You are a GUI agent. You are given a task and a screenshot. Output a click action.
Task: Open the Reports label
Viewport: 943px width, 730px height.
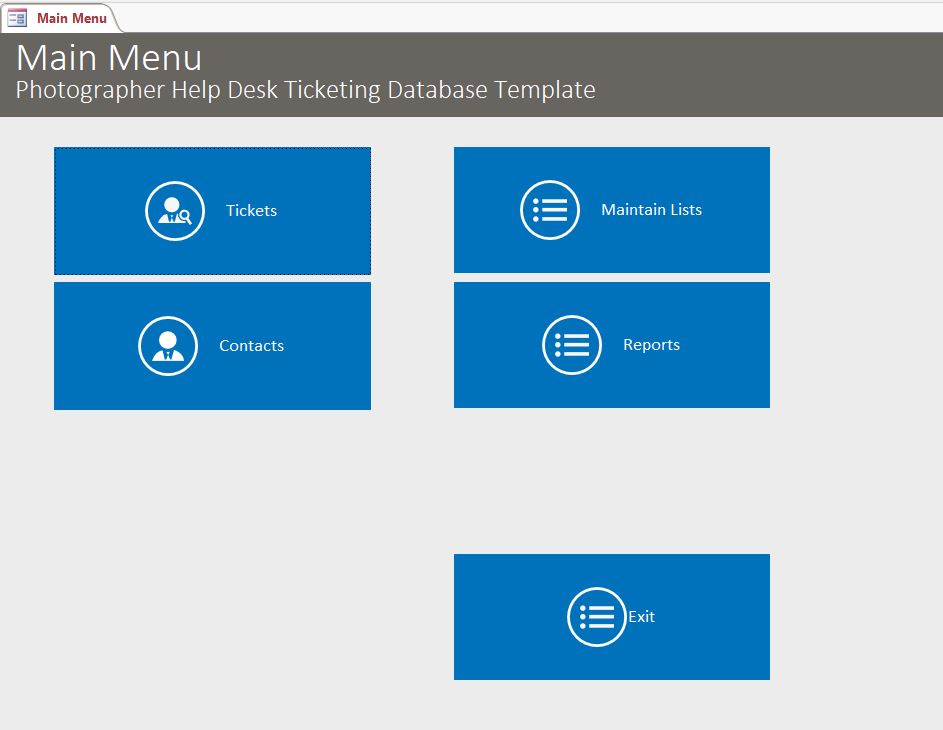(x=651, y=345)
